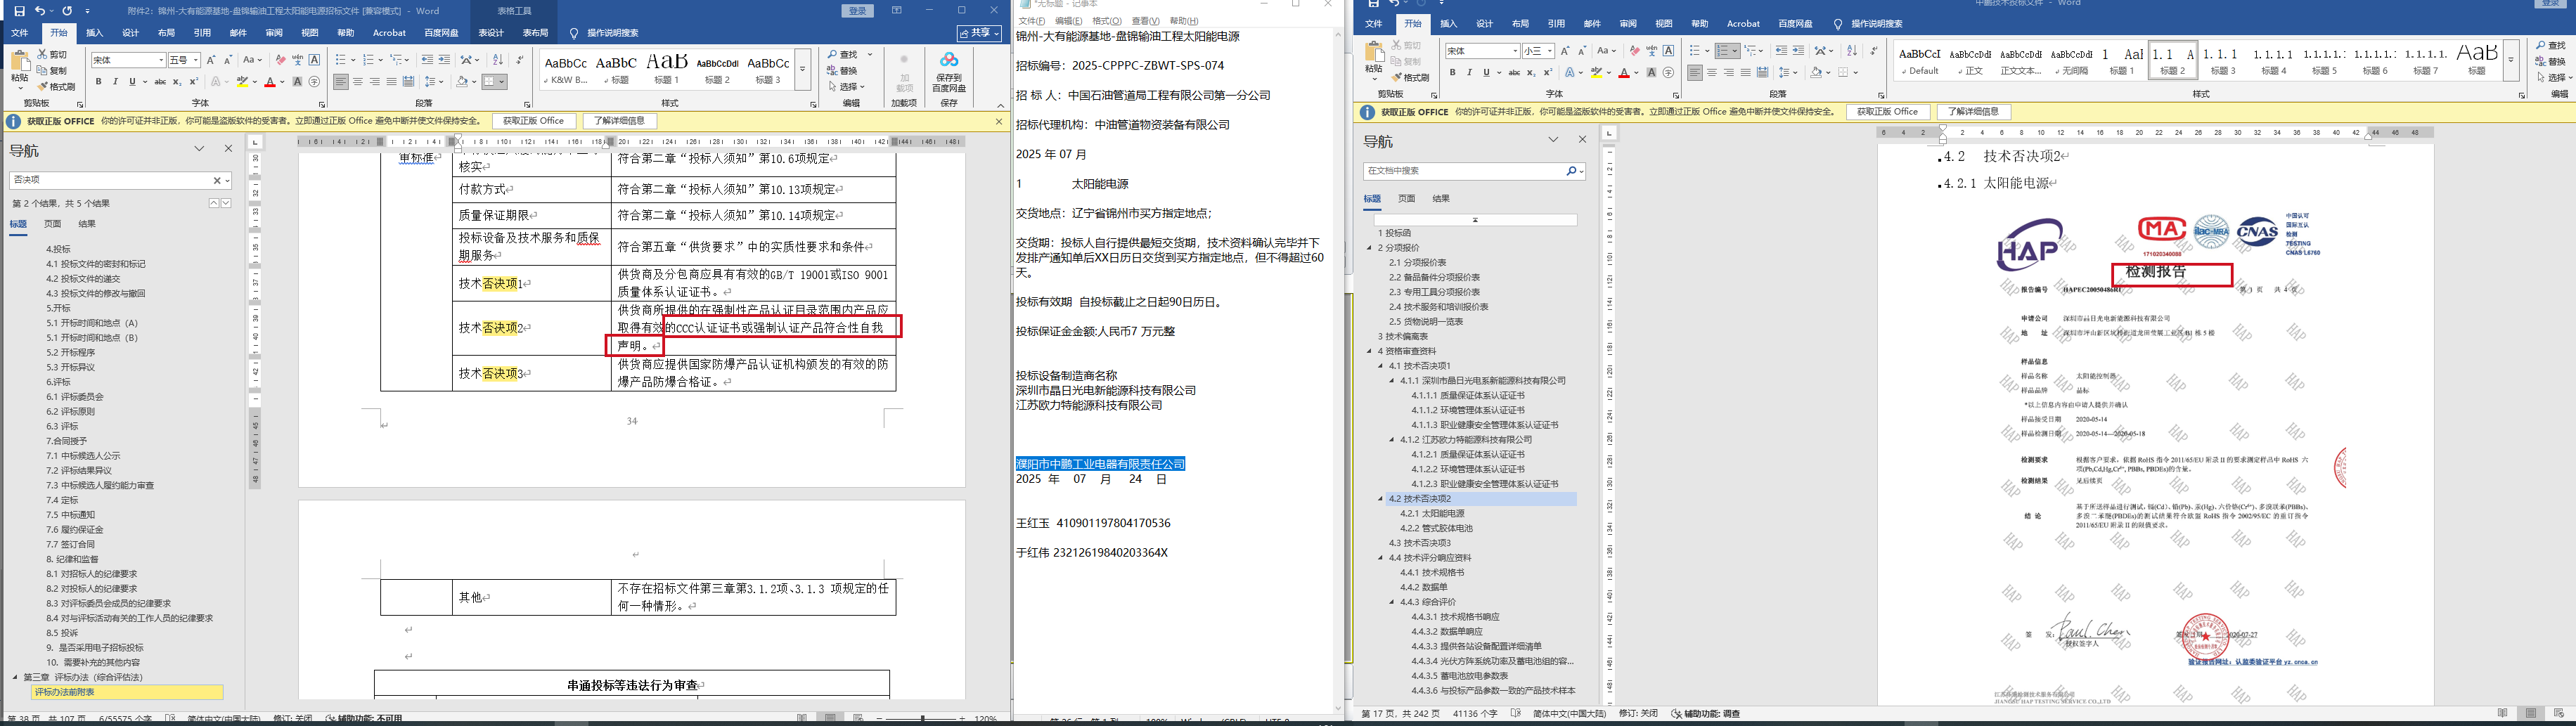Copy selection with 复制 in 附件2 Word
2576x726 pixels.
[53, 71]
